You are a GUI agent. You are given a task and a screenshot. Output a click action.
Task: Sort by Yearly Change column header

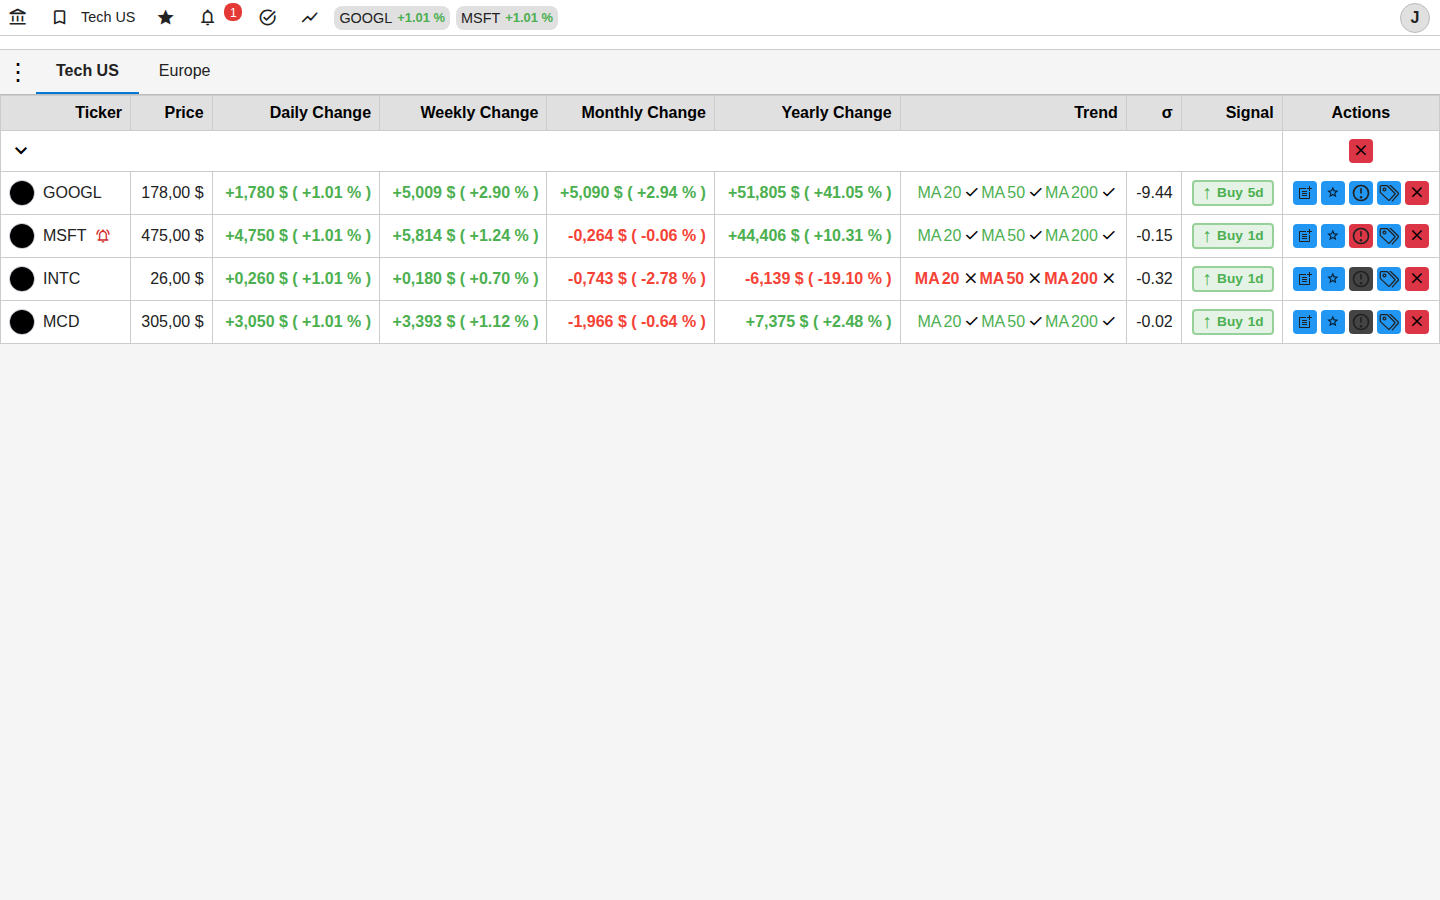pos(808,113)
